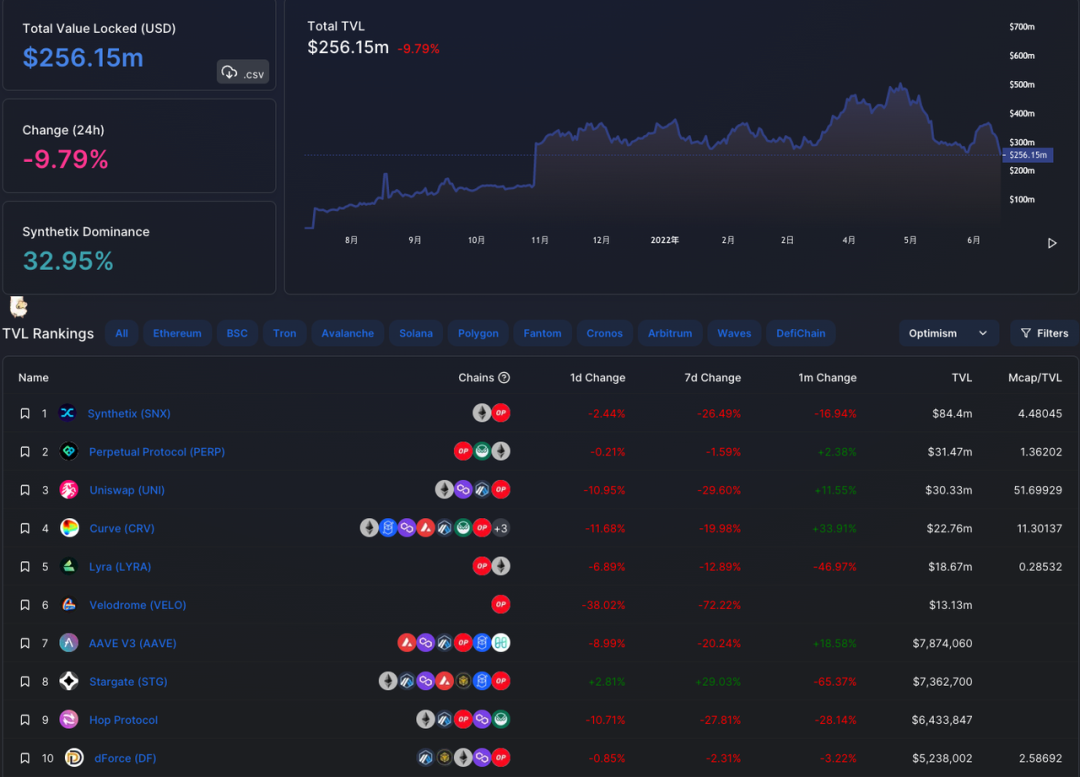Click the Curve rainbow logo icon
The height and width of the screenshot is (777, 1080).
coord(69,528)
